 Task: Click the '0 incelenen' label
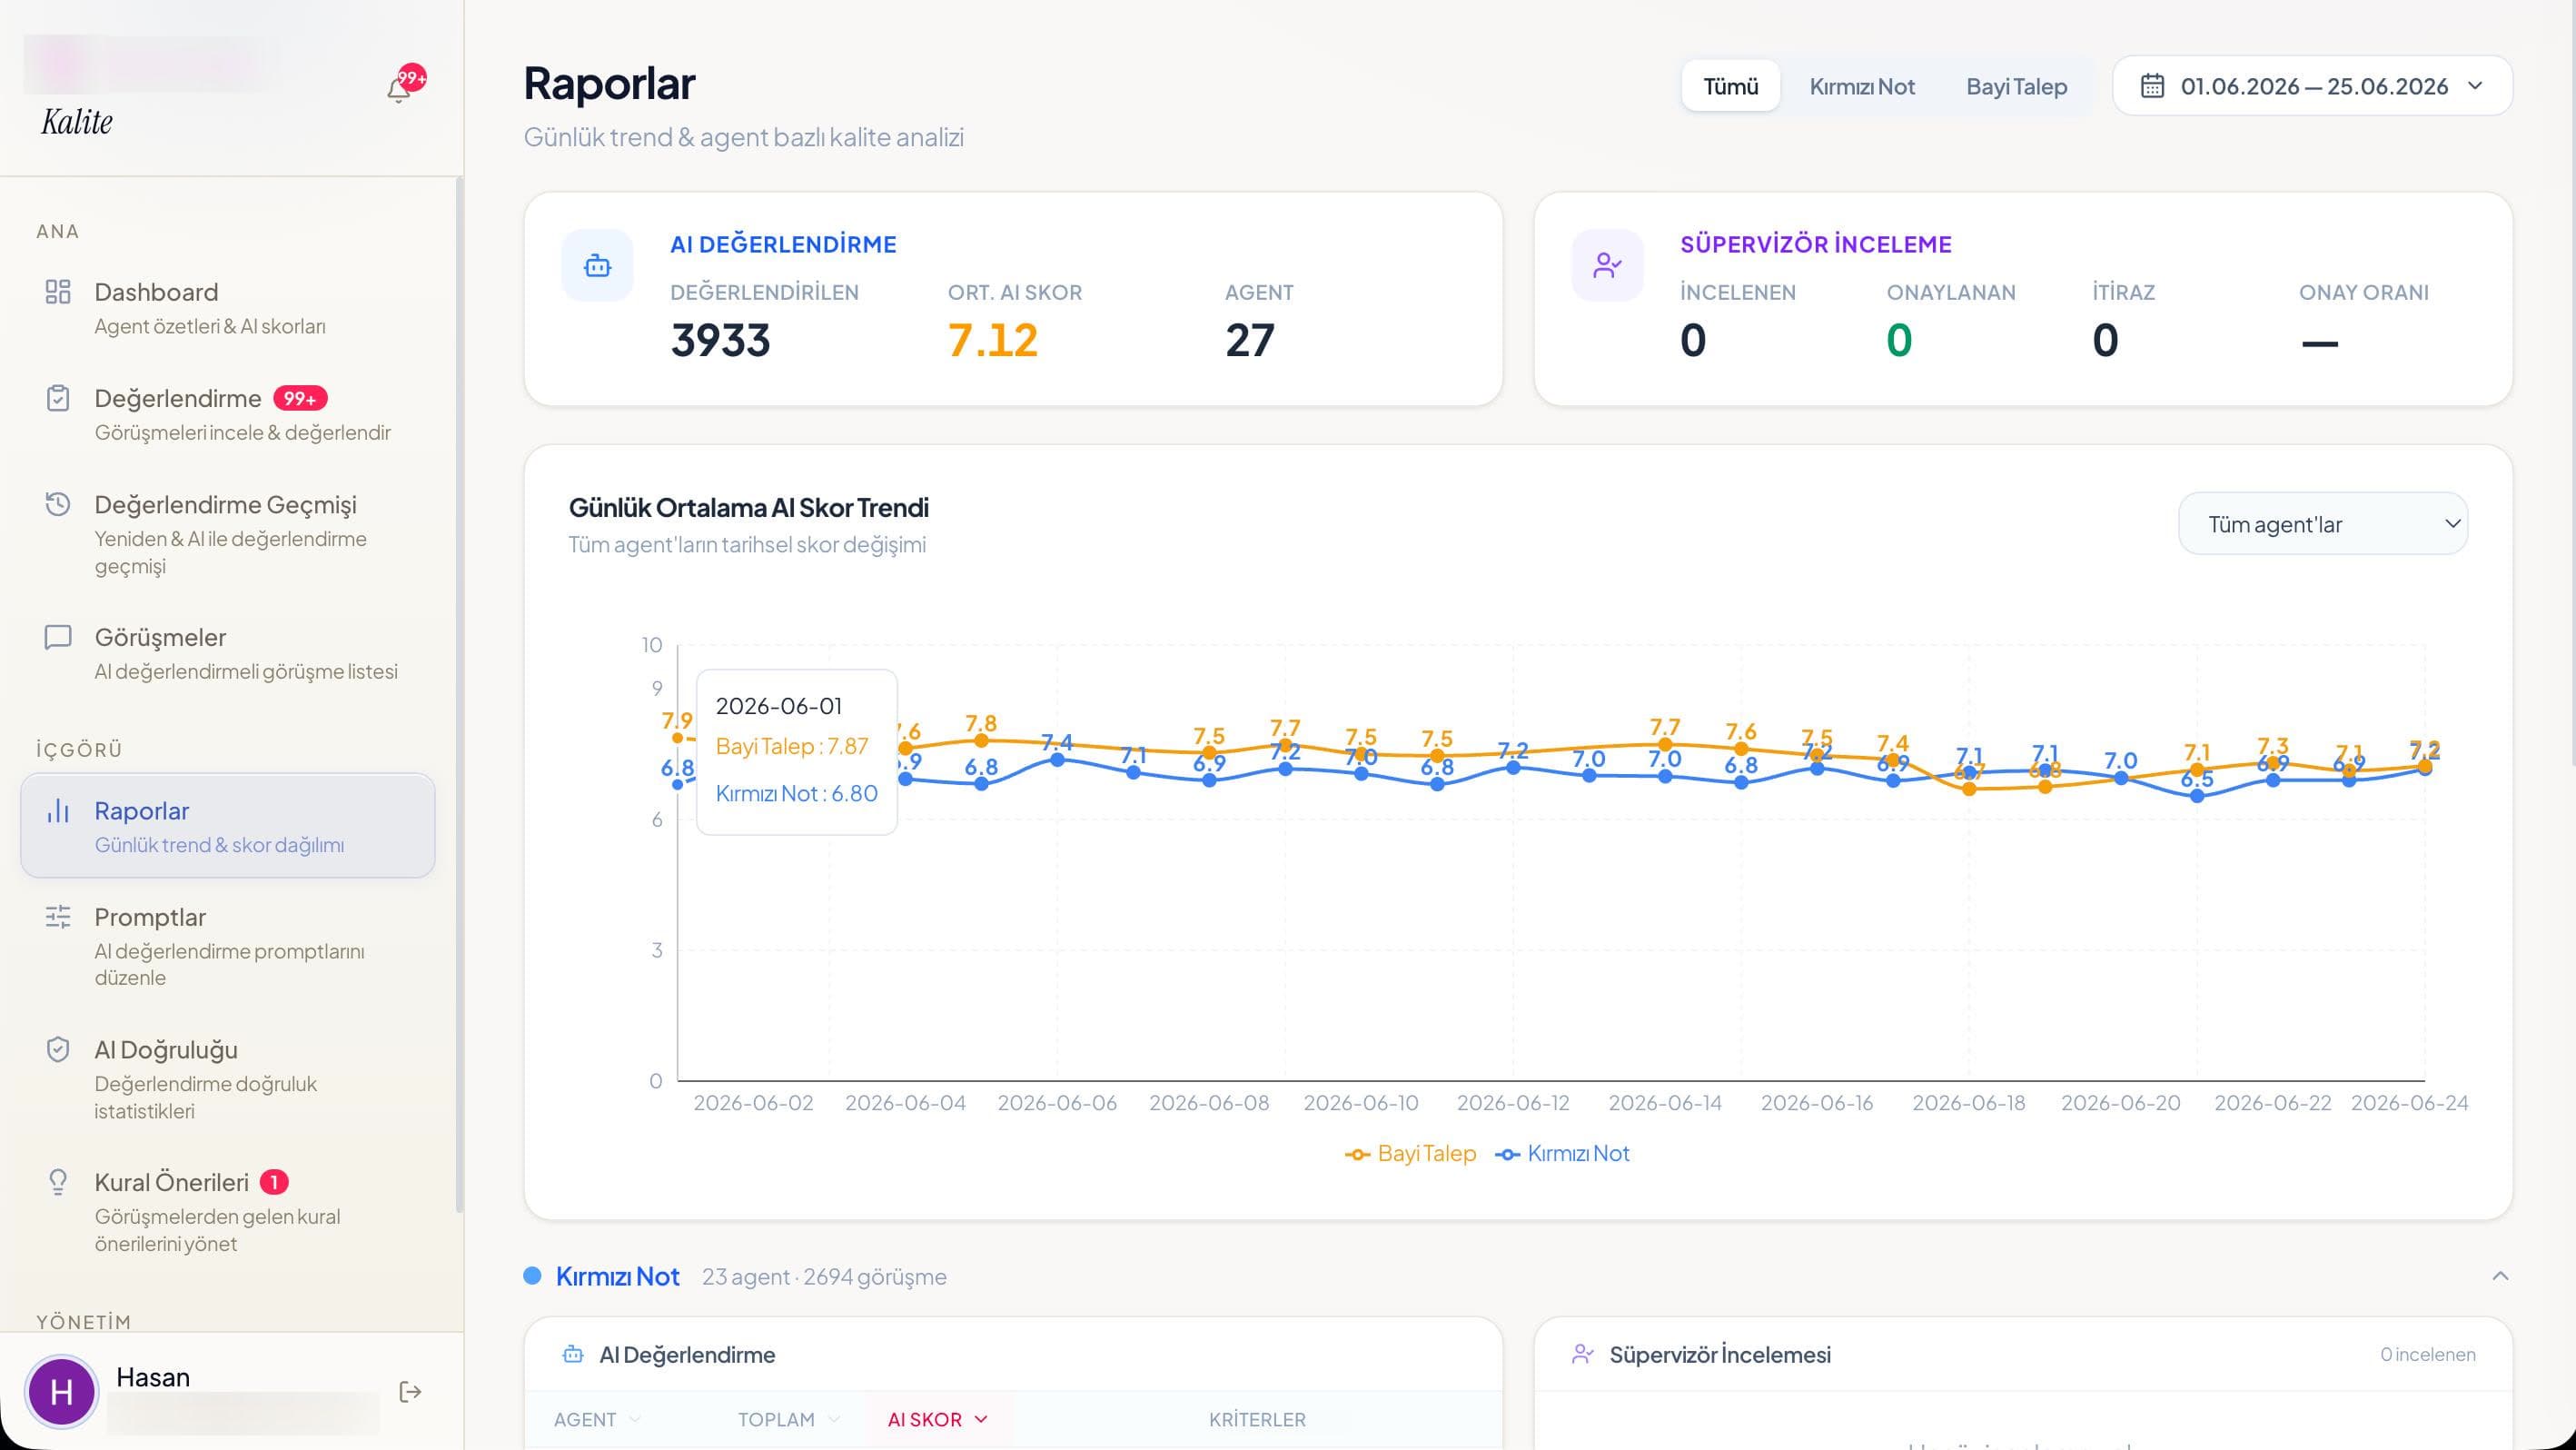click(x=2428, y=1354)
